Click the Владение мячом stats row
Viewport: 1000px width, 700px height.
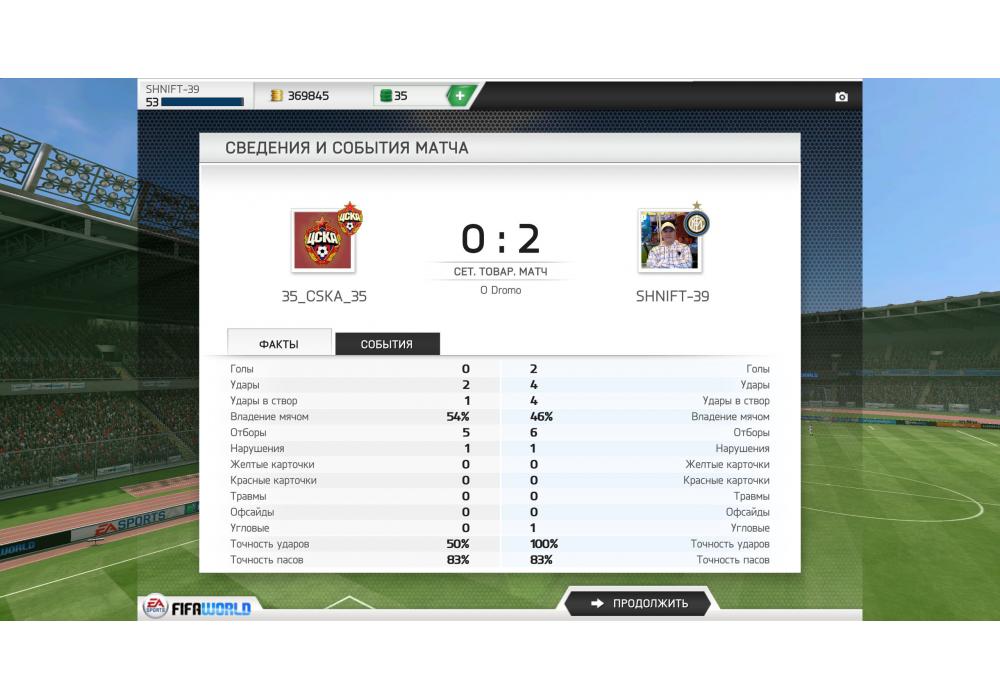[500, 416]
